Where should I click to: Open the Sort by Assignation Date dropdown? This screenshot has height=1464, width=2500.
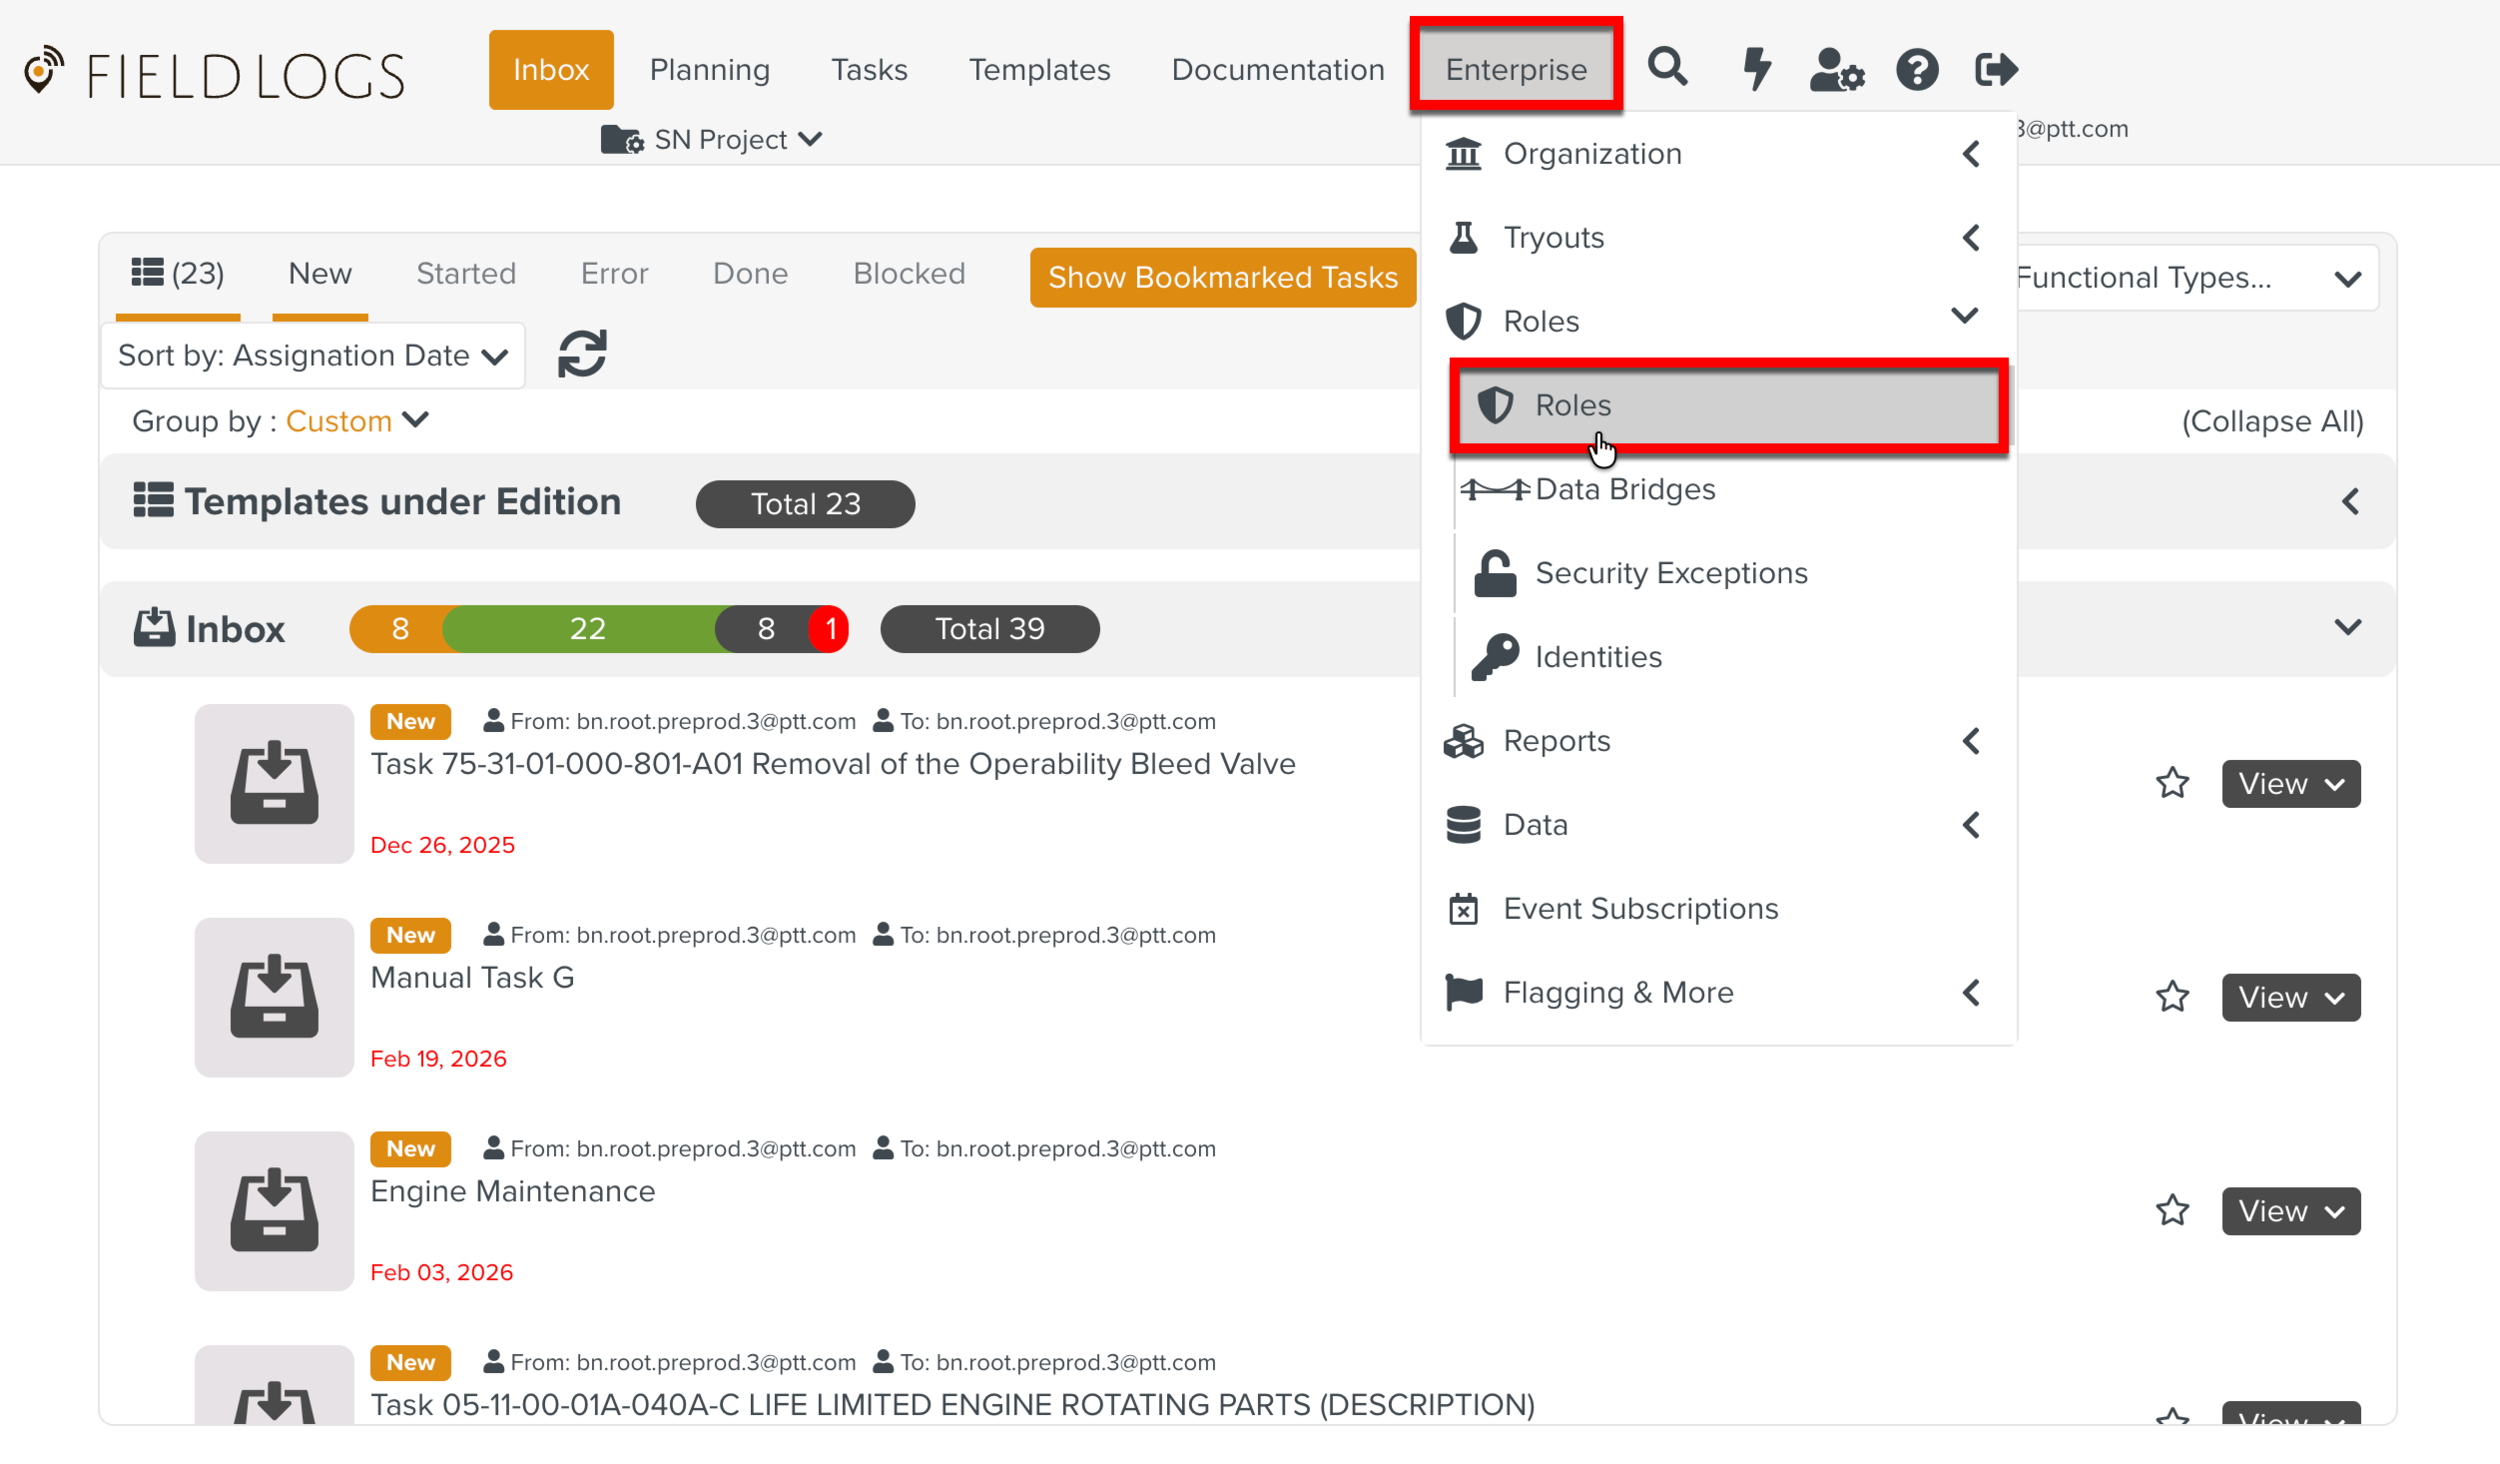313,356
